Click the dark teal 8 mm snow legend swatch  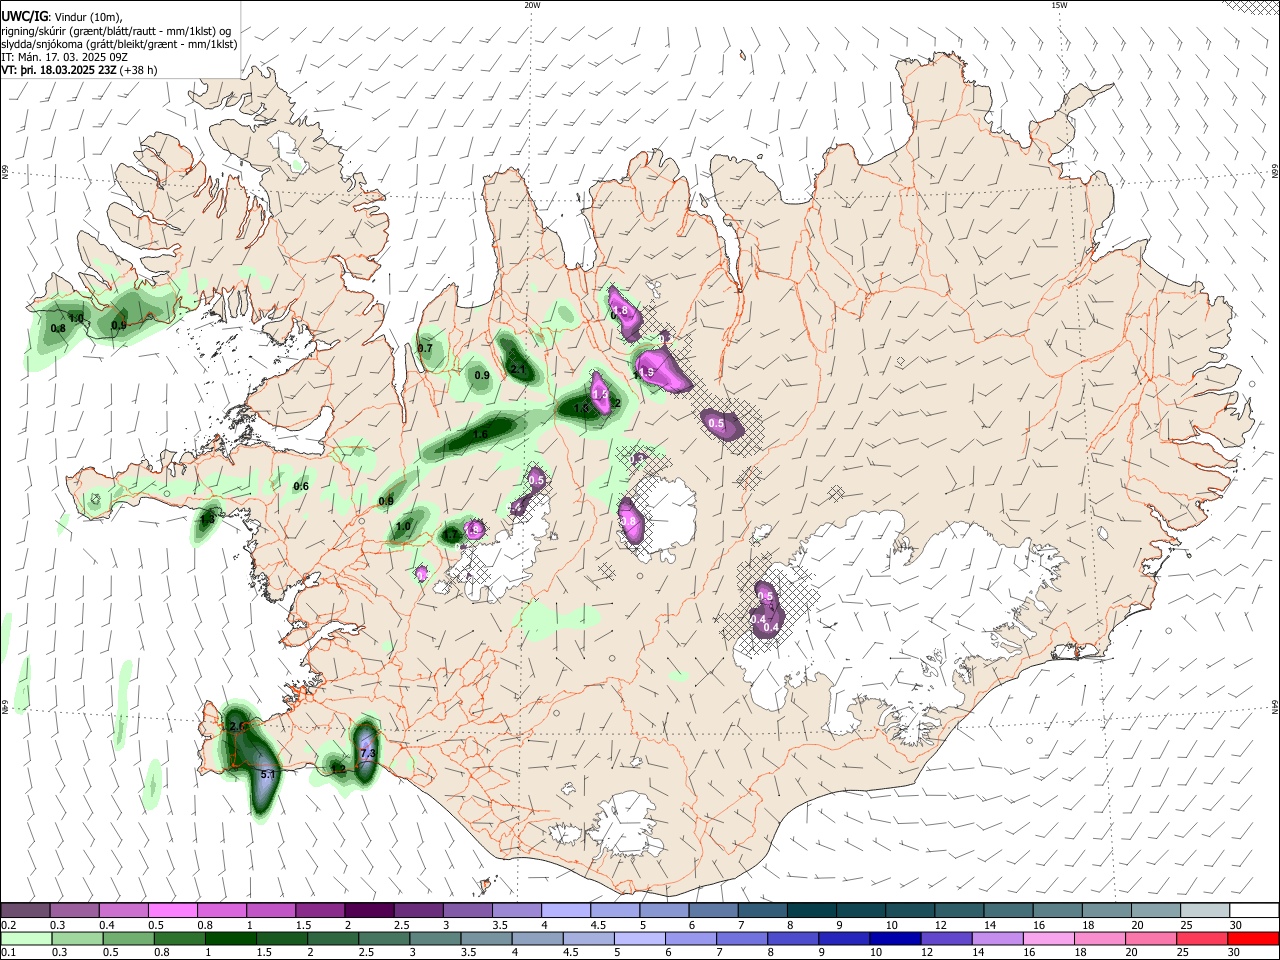(x=812, y=911)
